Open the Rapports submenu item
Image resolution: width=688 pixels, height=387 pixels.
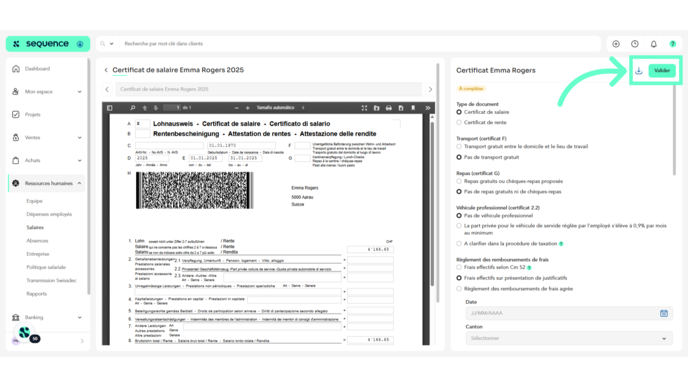[36, 294]
